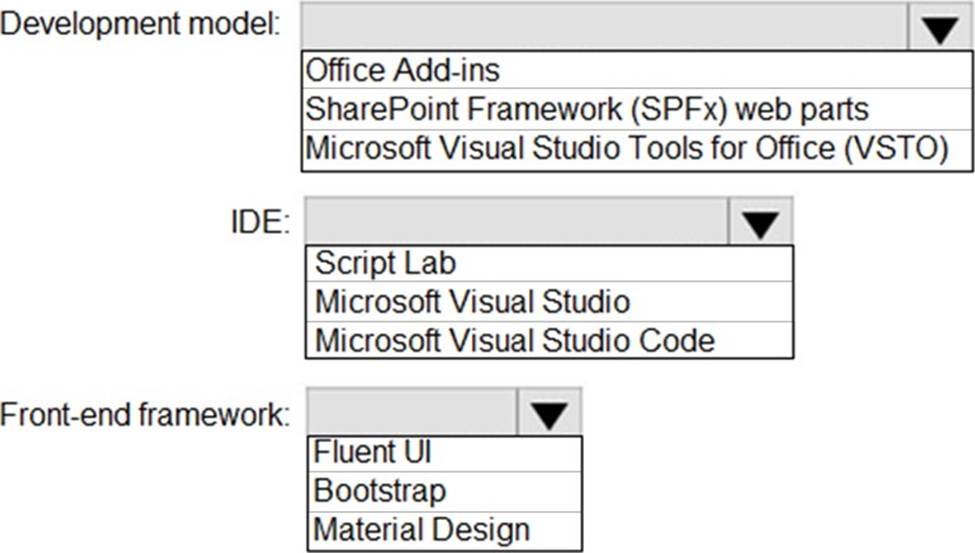Collapse the IDE options list via its arrow
Image resolution: width=975 pixels, height=553 pixels.
coord(760,222)
